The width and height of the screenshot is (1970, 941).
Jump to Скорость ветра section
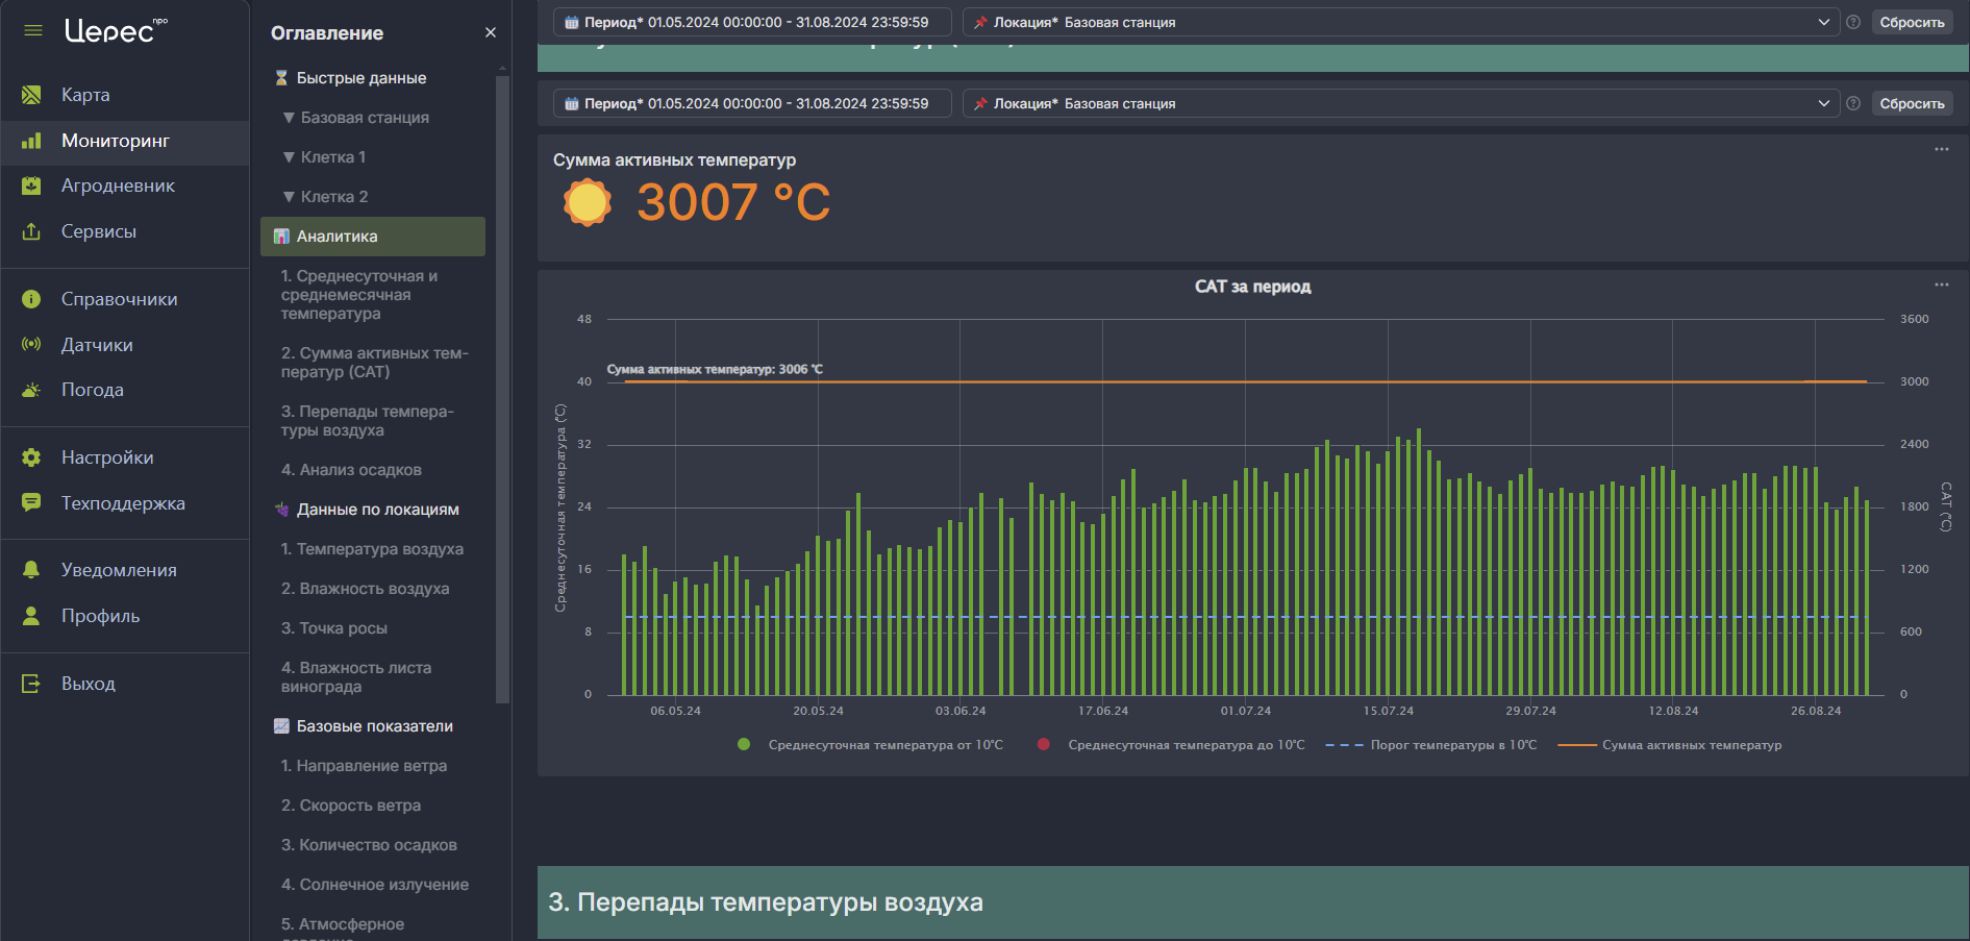pyautogui.click(x=351, y=806)
